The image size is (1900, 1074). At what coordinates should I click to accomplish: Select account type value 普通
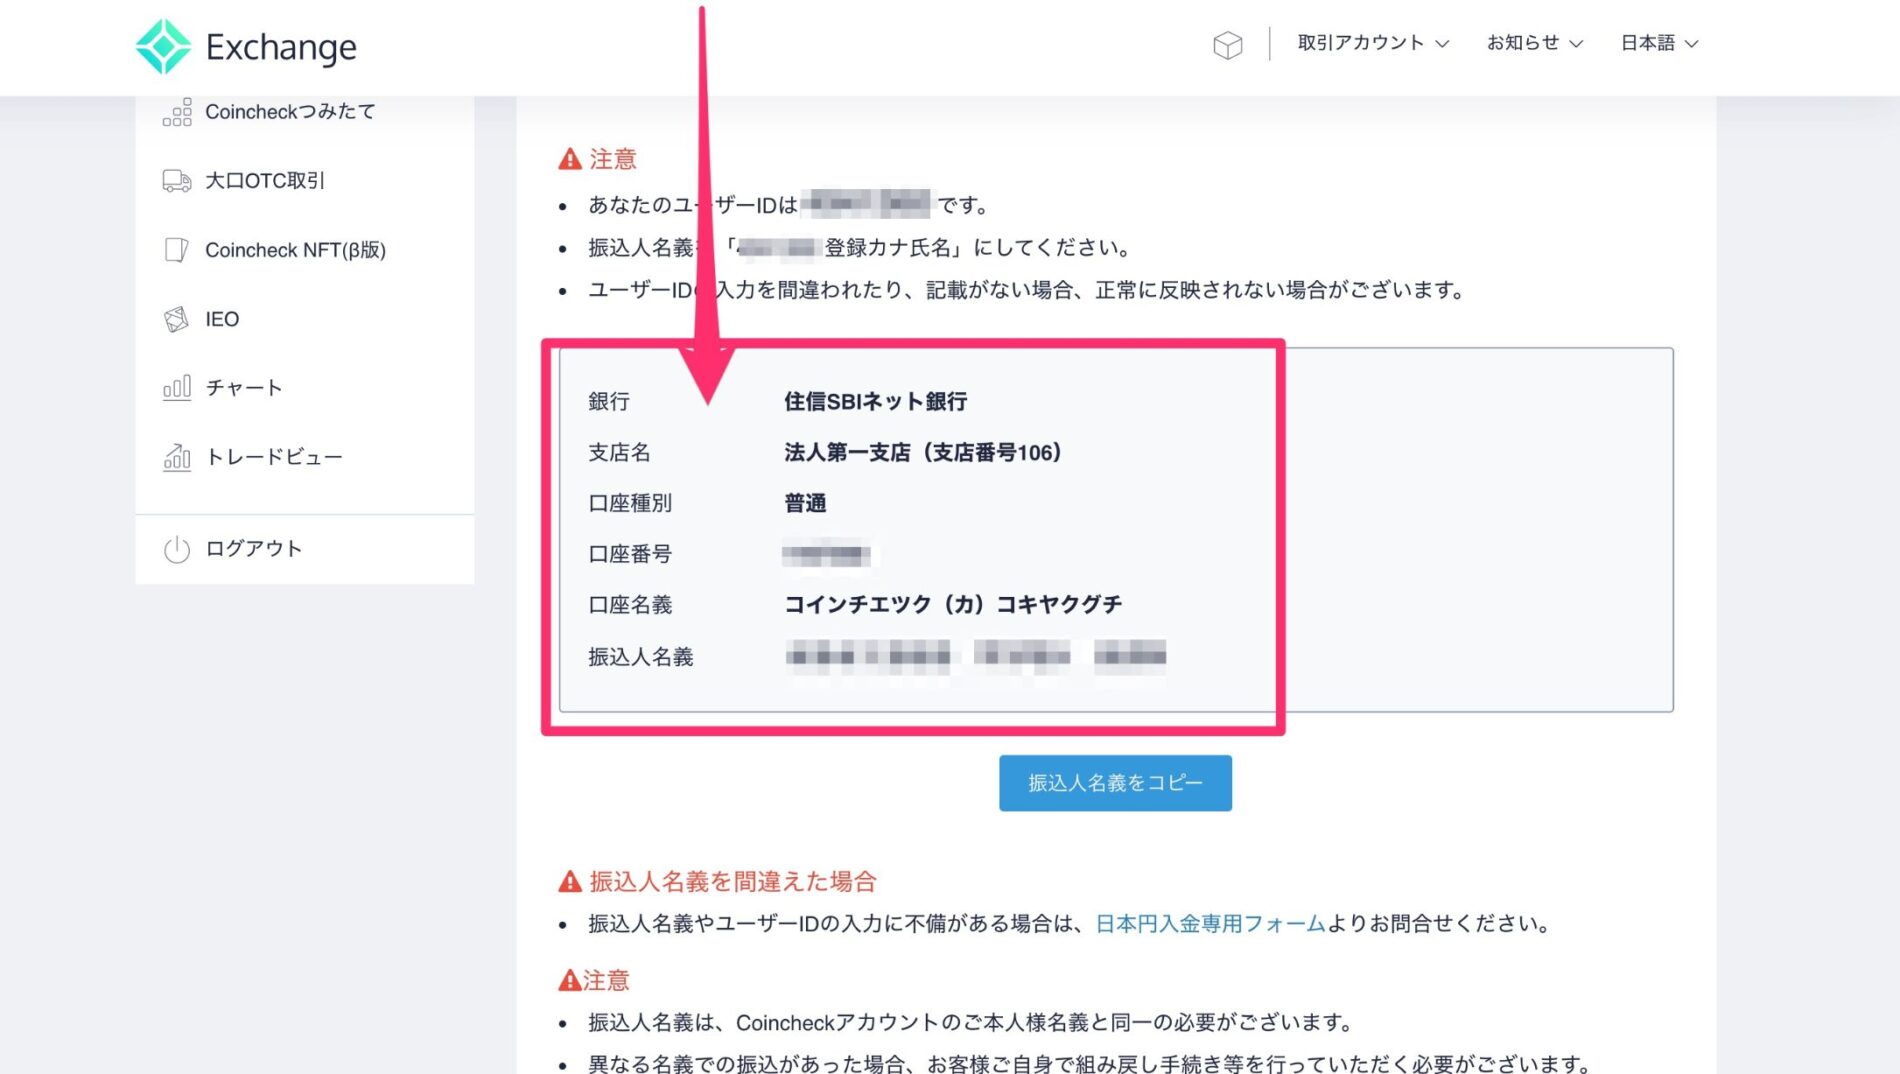tap(805, 503)
